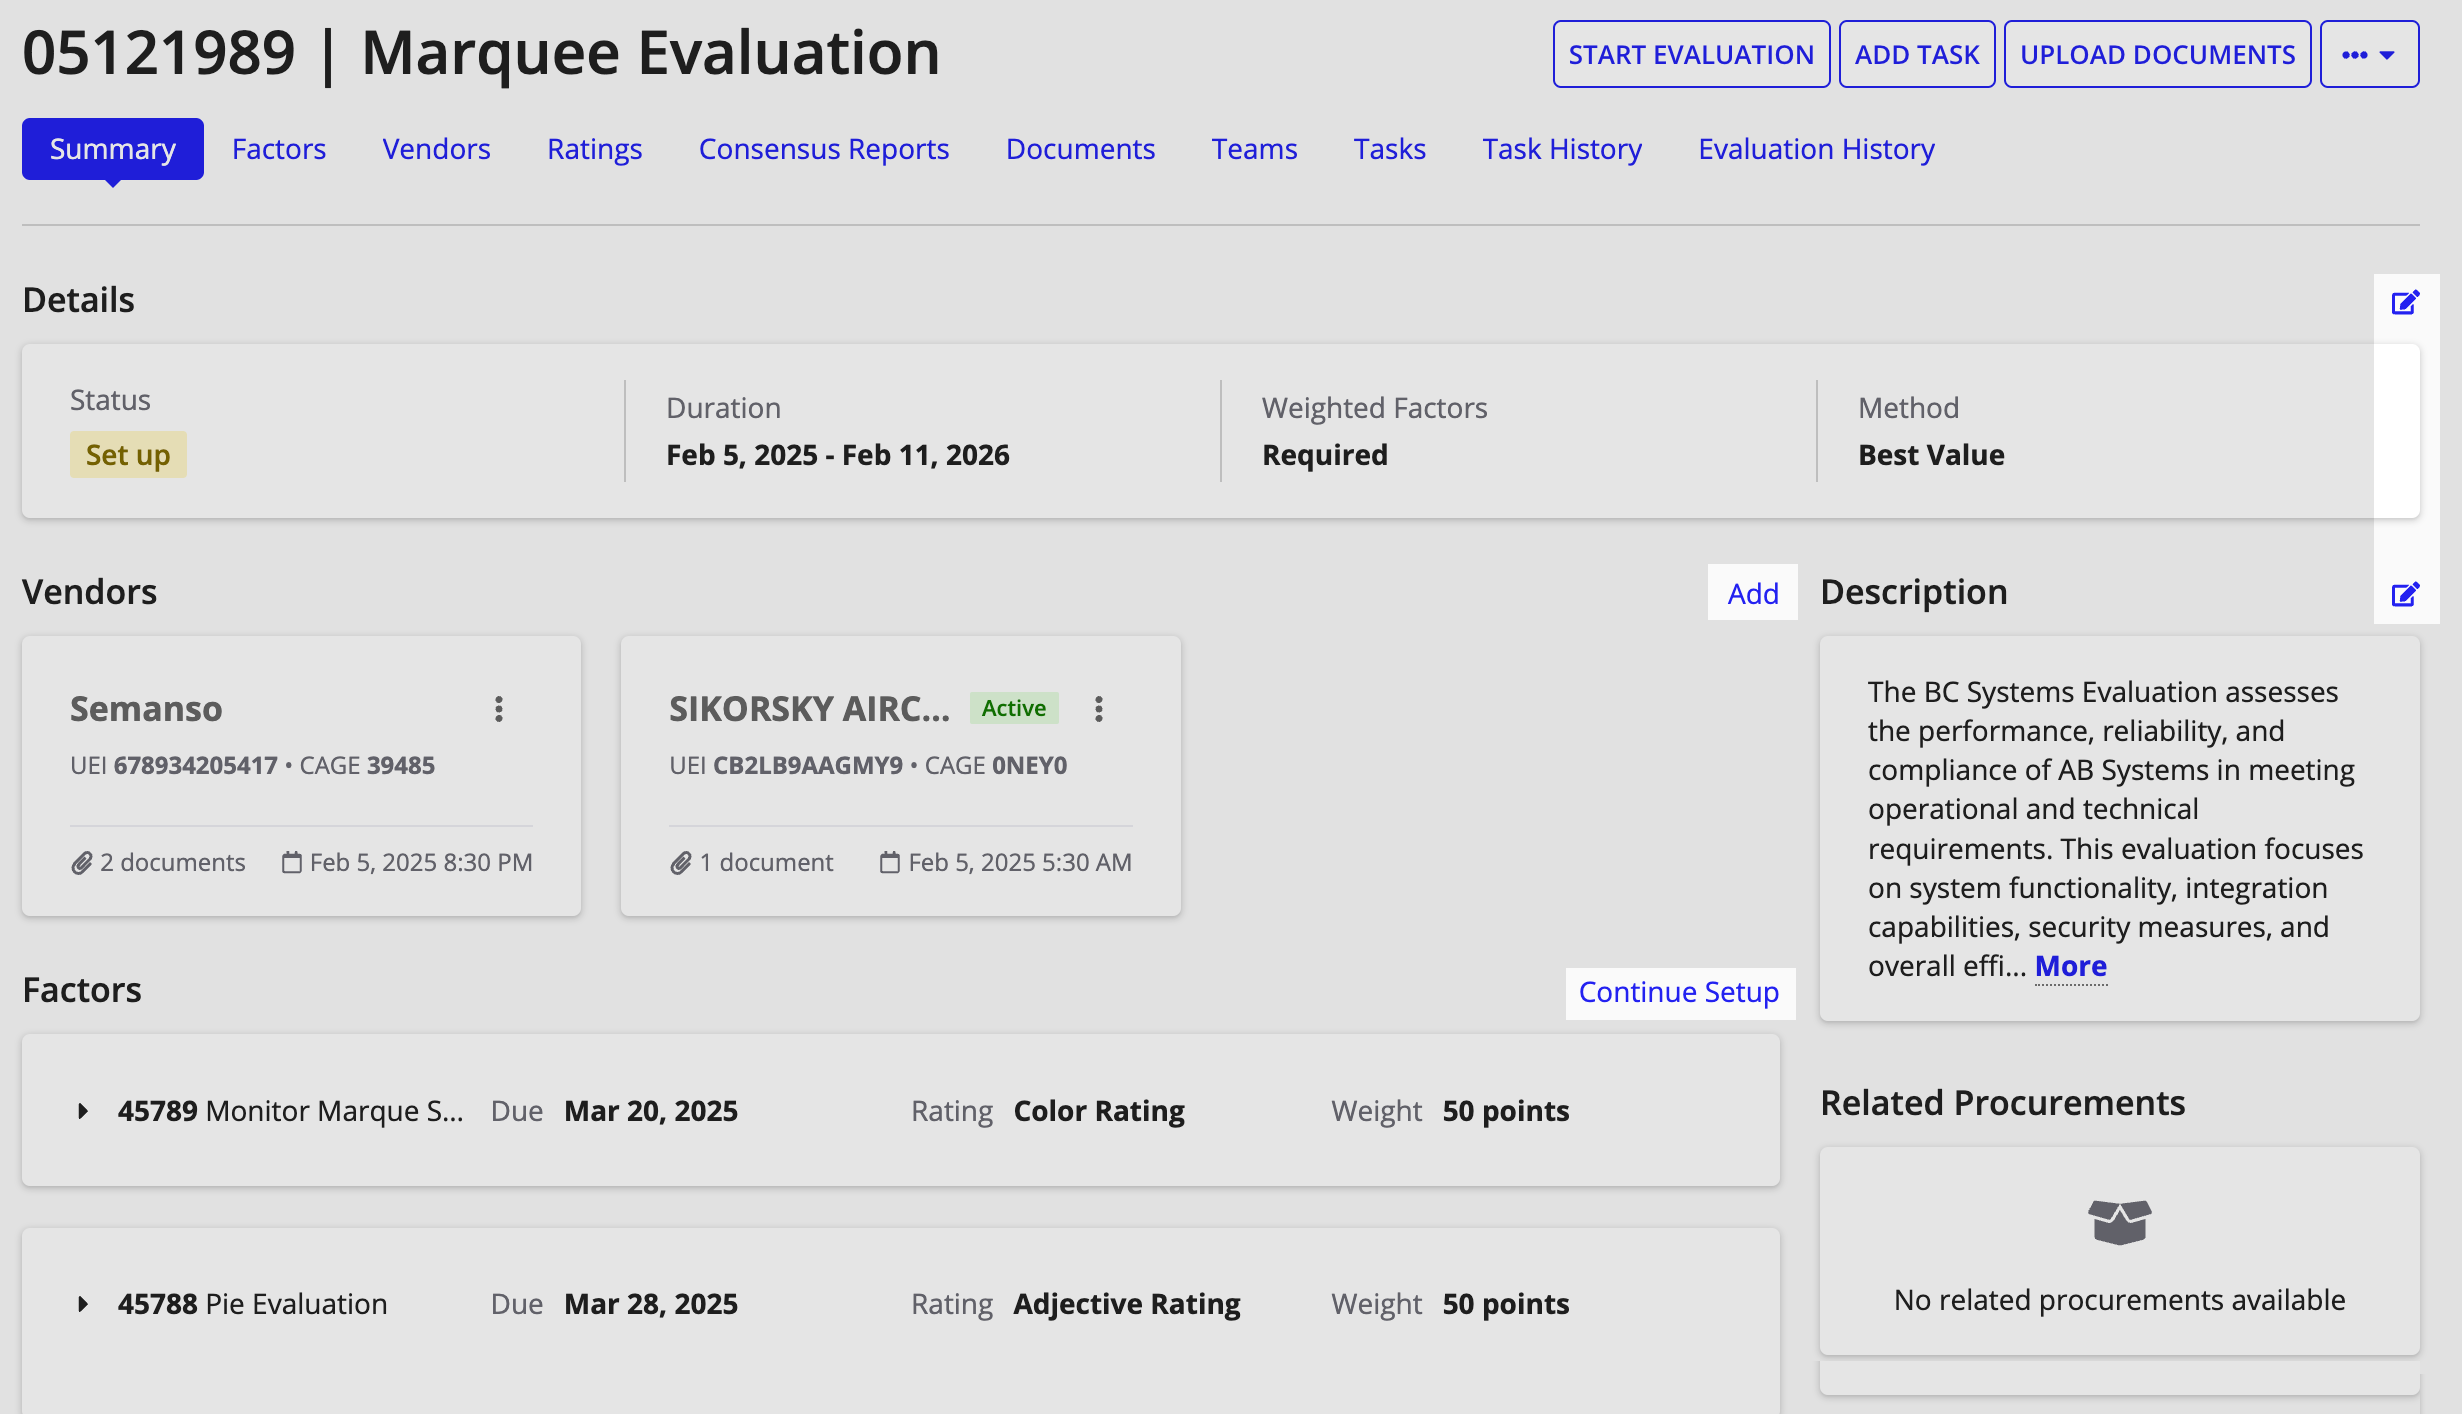This screenshot has width=2462, height=1414.
Task: Click UPLOAD DOCUMENTS button
Action: pyautogui.click(x=2157, y=54)
